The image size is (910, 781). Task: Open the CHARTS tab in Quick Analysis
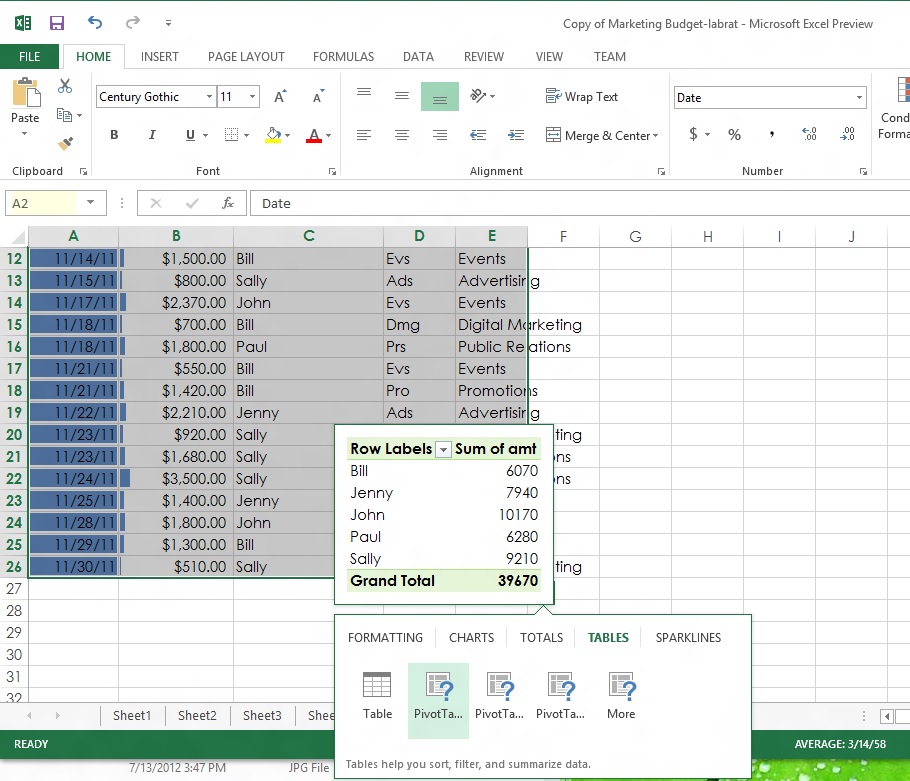coord(471,637)
